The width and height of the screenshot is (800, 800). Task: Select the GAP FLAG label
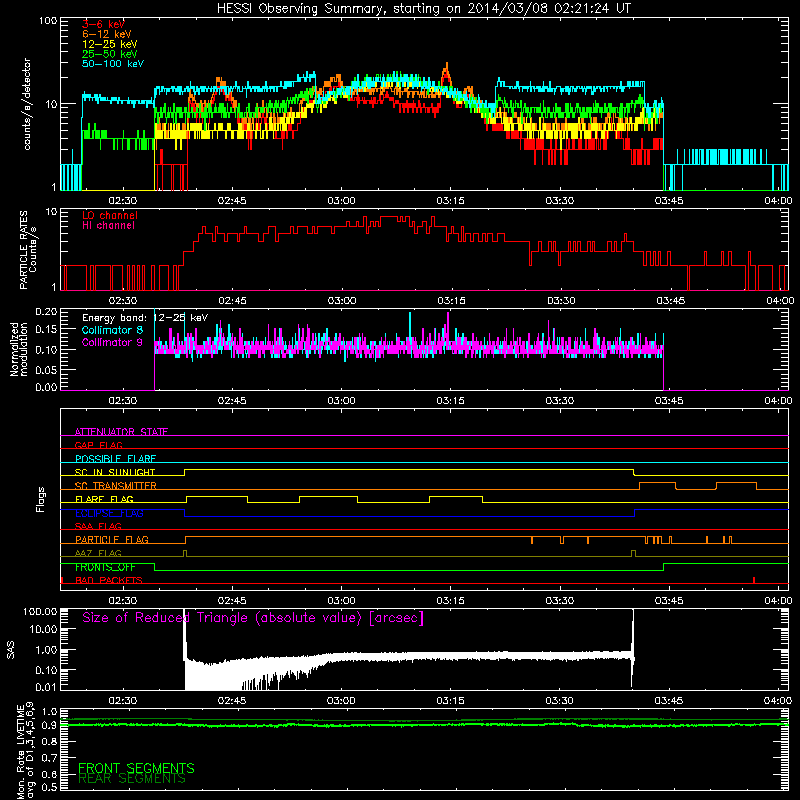pos(98,445)
